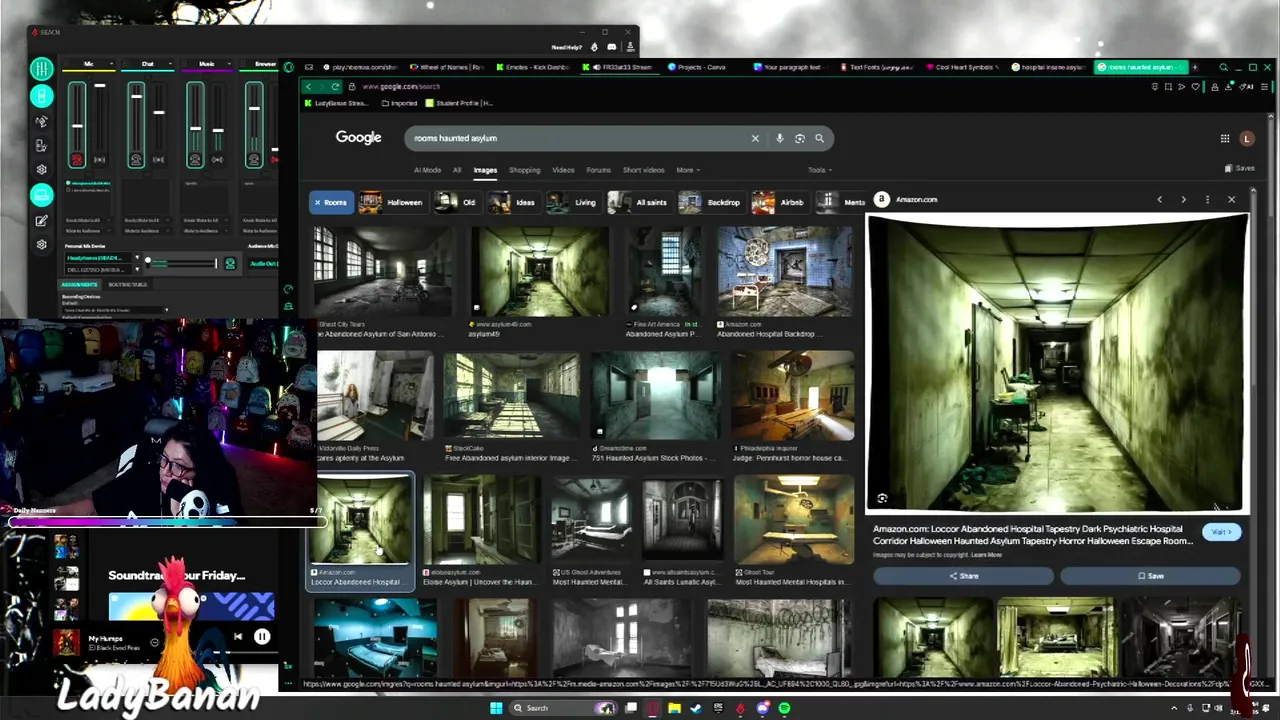Toggle Chat channel headphone mute button
1280x720 pixels.
[x=136, y=160]
